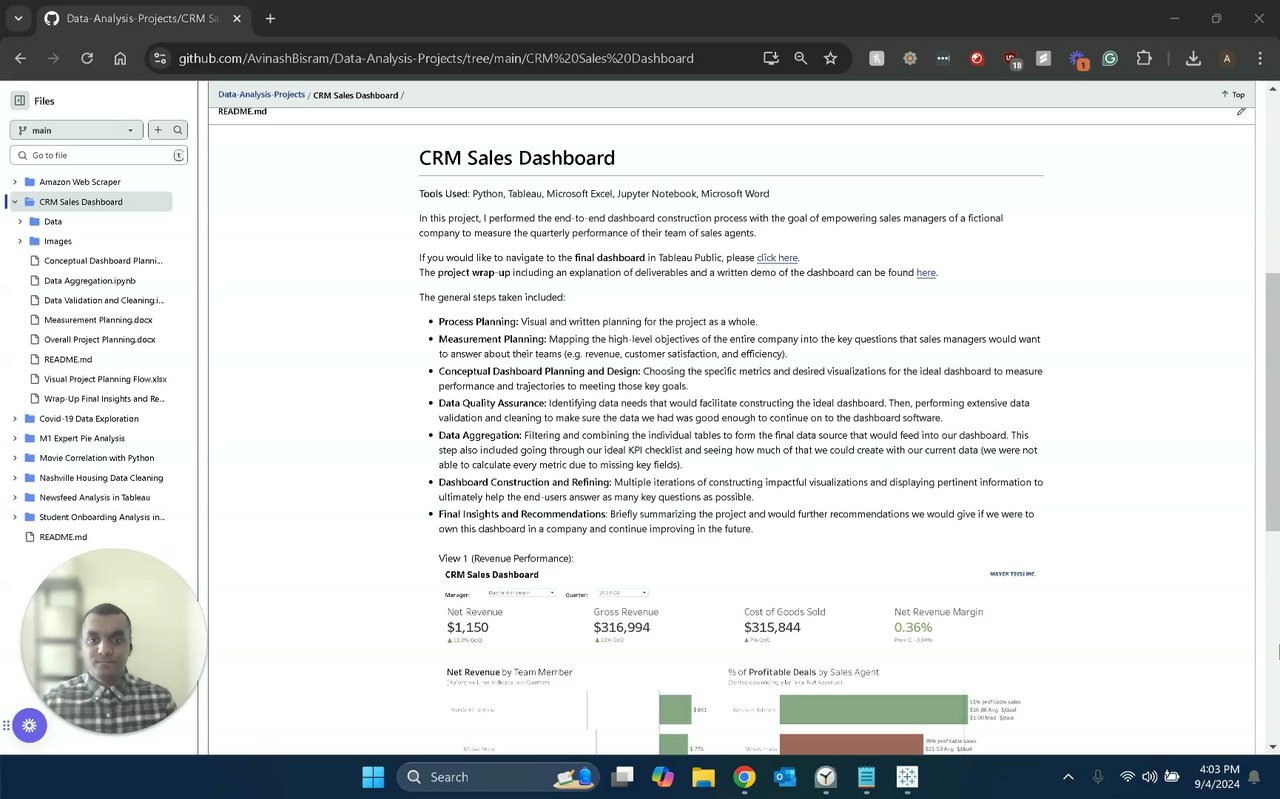Bookmark this page with the star

coord(830,58)
